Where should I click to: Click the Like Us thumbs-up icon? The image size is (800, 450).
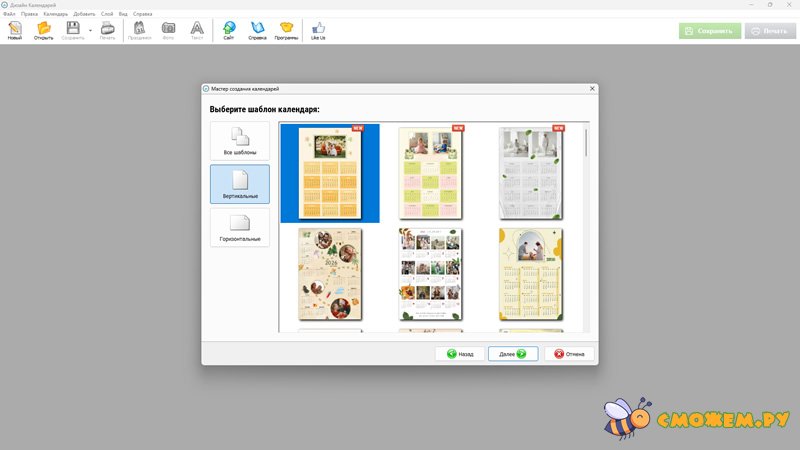(318, 30)
